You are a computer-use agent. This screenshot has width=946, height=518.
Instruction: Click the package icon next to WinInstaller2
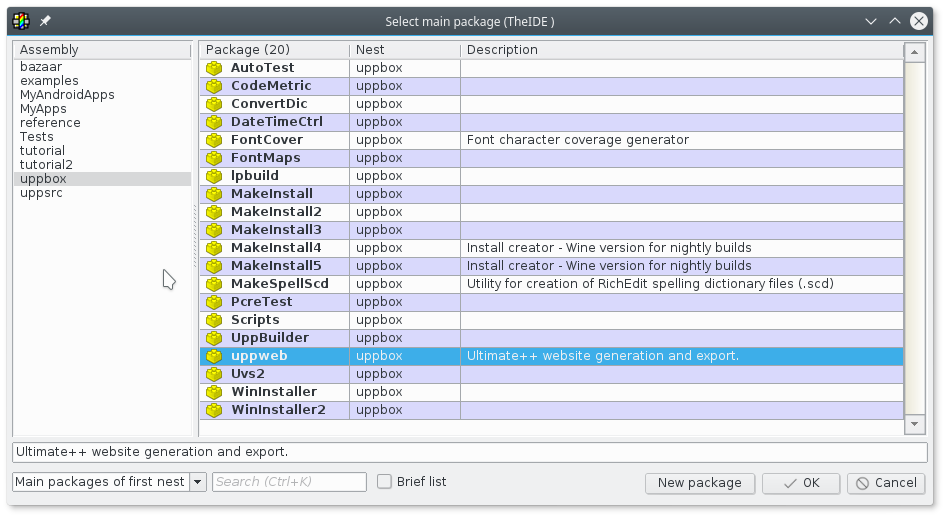tap(213, 410)
